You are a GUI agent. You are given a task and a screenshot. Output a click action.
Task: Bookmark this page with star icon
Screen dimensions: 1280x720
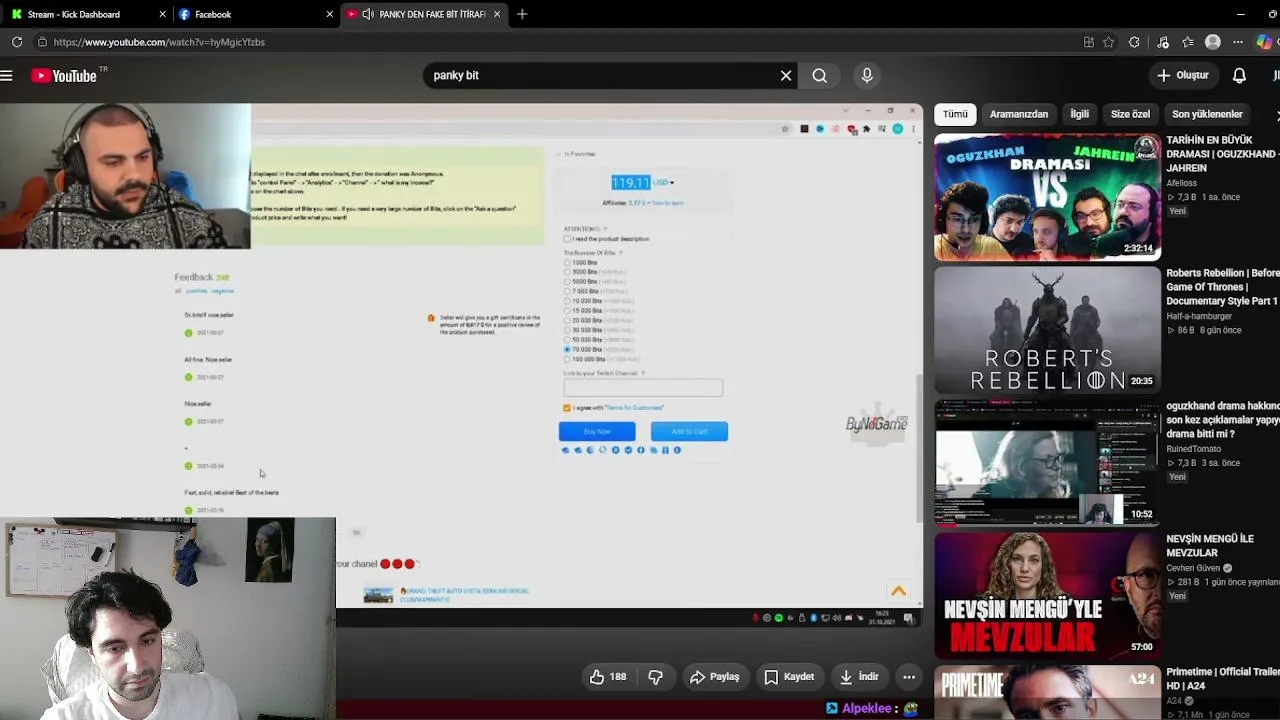click(1109, 42)
